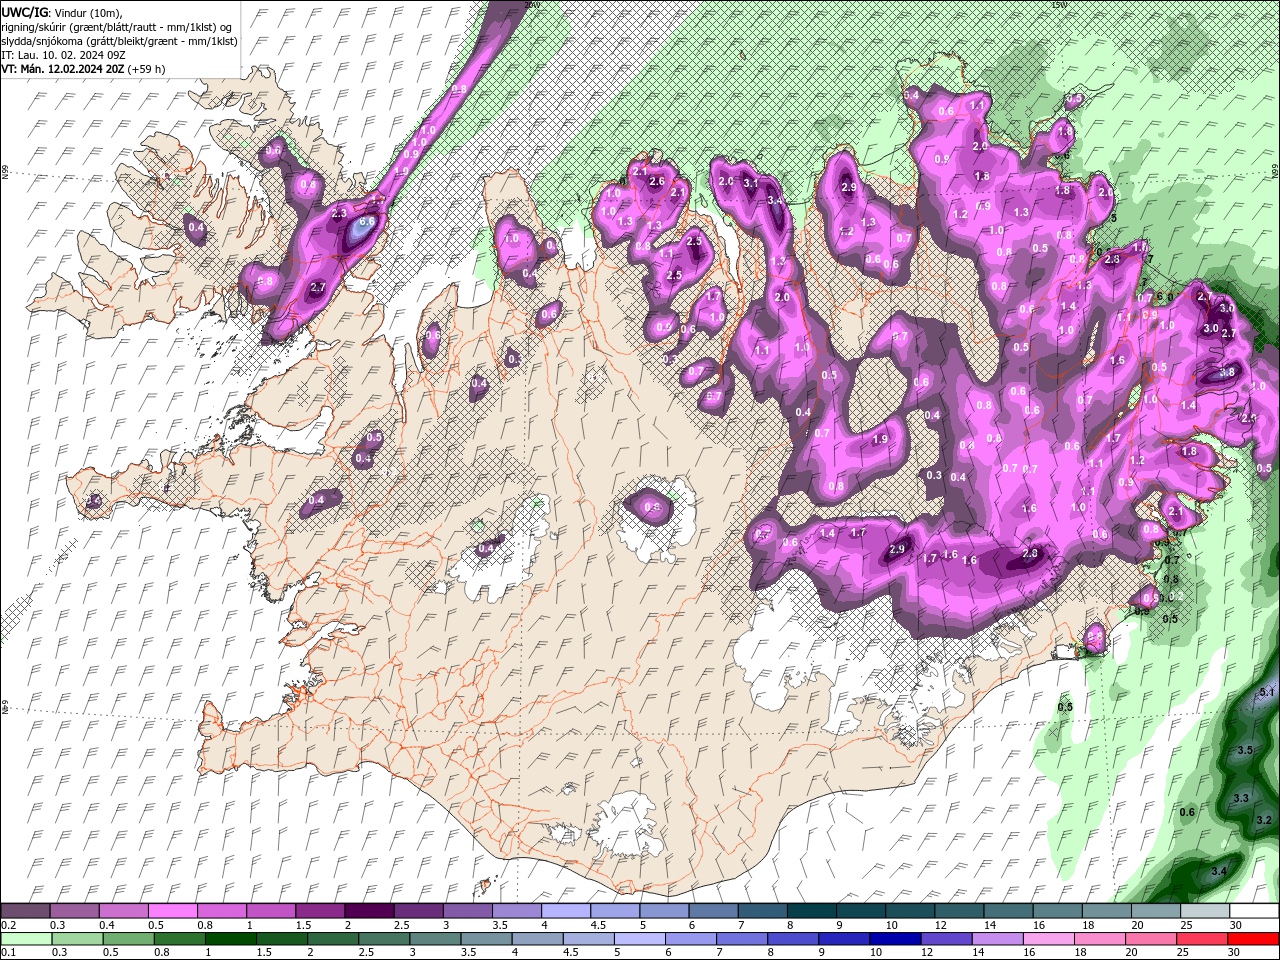Click the '3.8' snow value on the map
This screenshot has width=1280, height=960.
1229,372
